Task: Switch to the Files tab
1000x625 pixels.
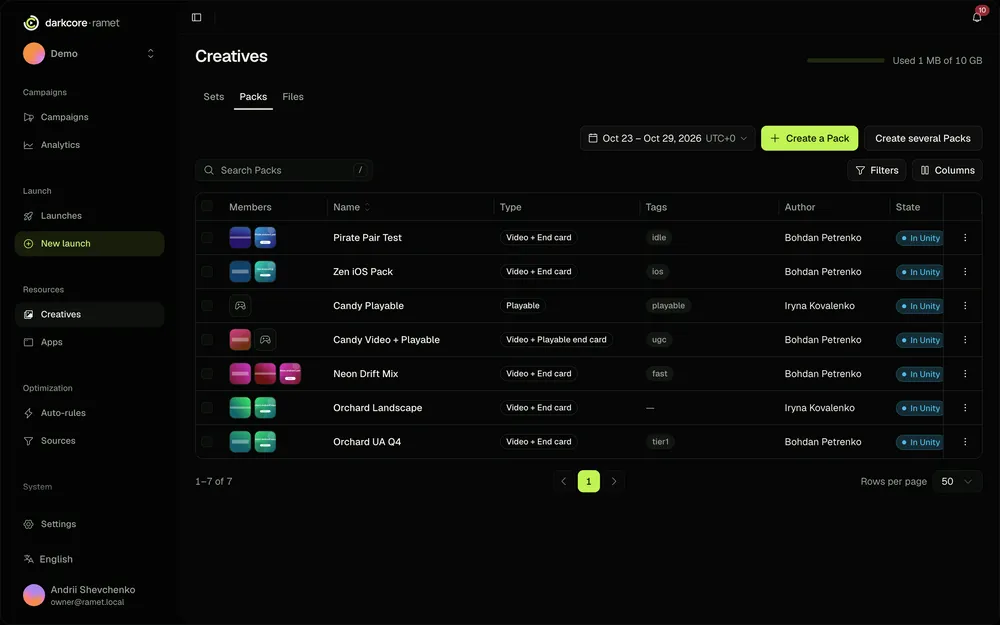Action: [x=293, y=97]
